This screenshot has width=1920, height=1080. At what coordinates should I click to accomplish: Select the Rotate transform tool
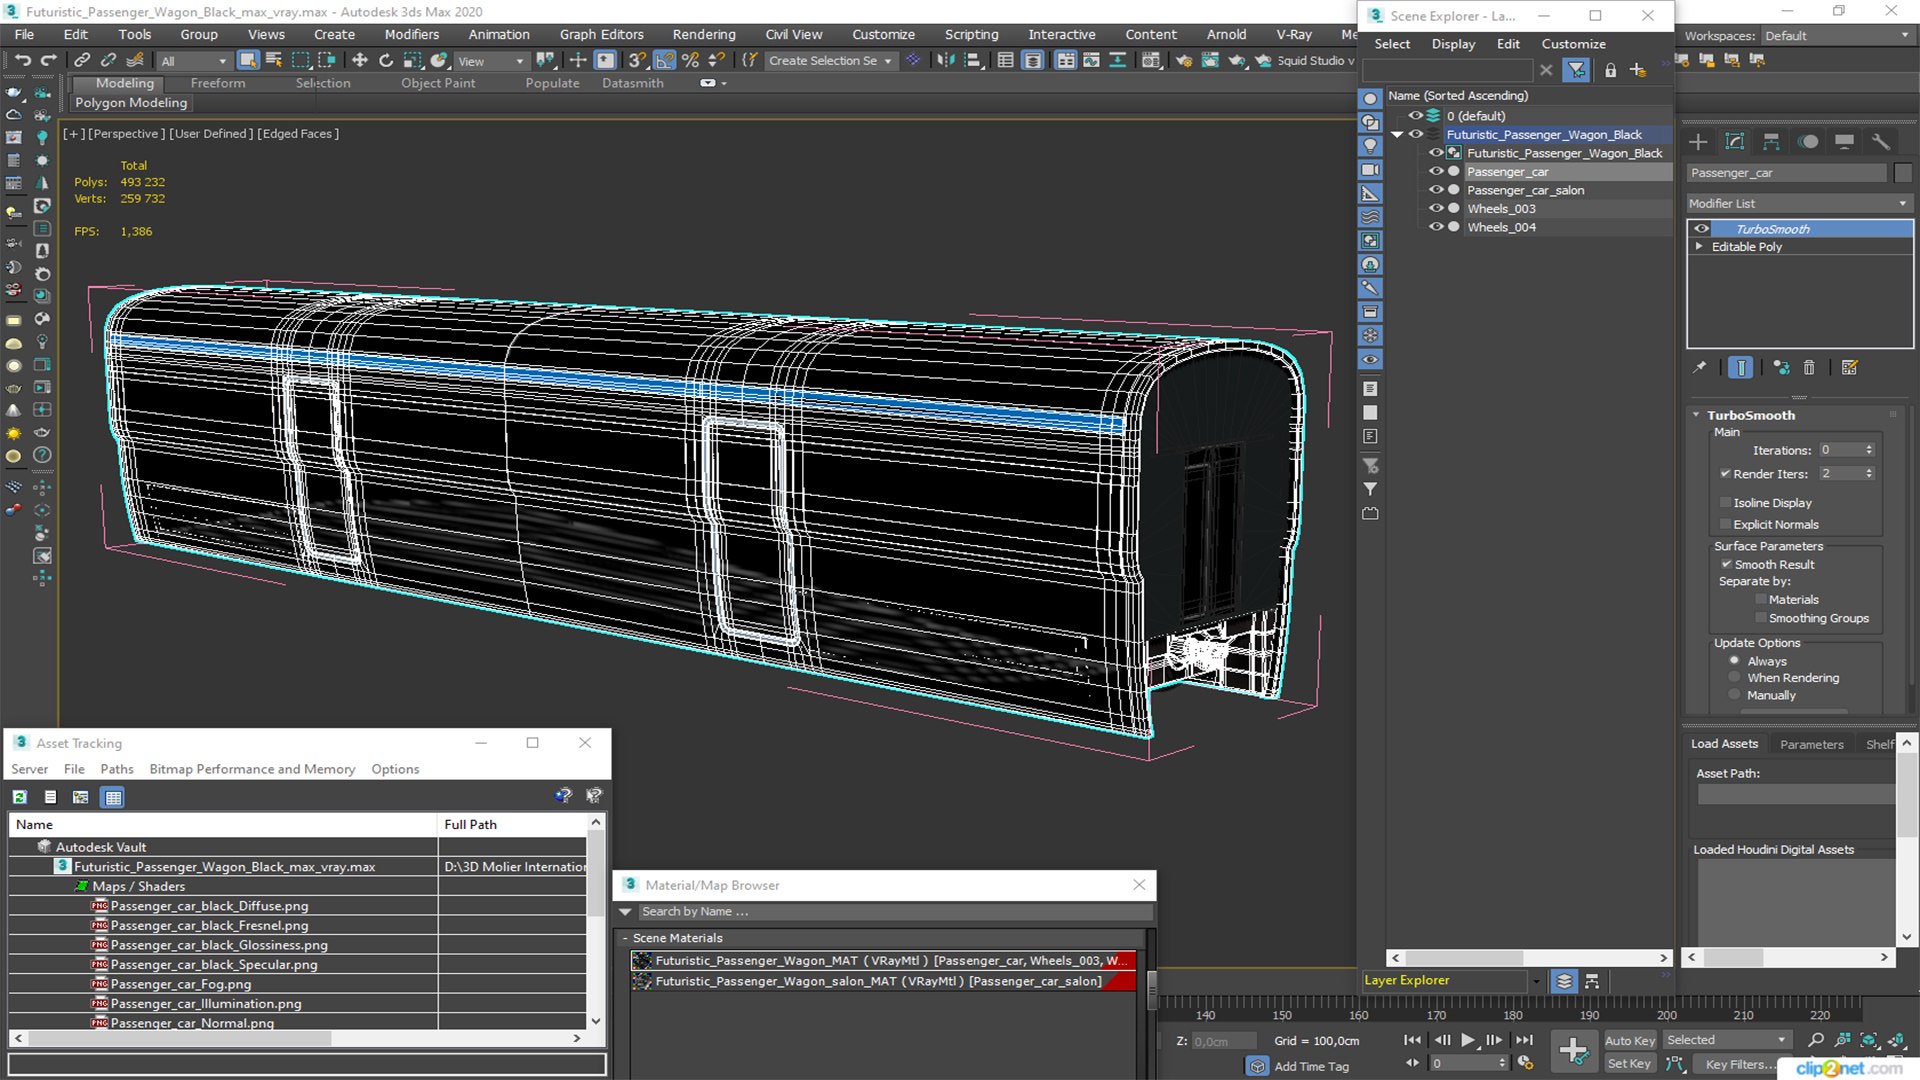click(386, 61)
